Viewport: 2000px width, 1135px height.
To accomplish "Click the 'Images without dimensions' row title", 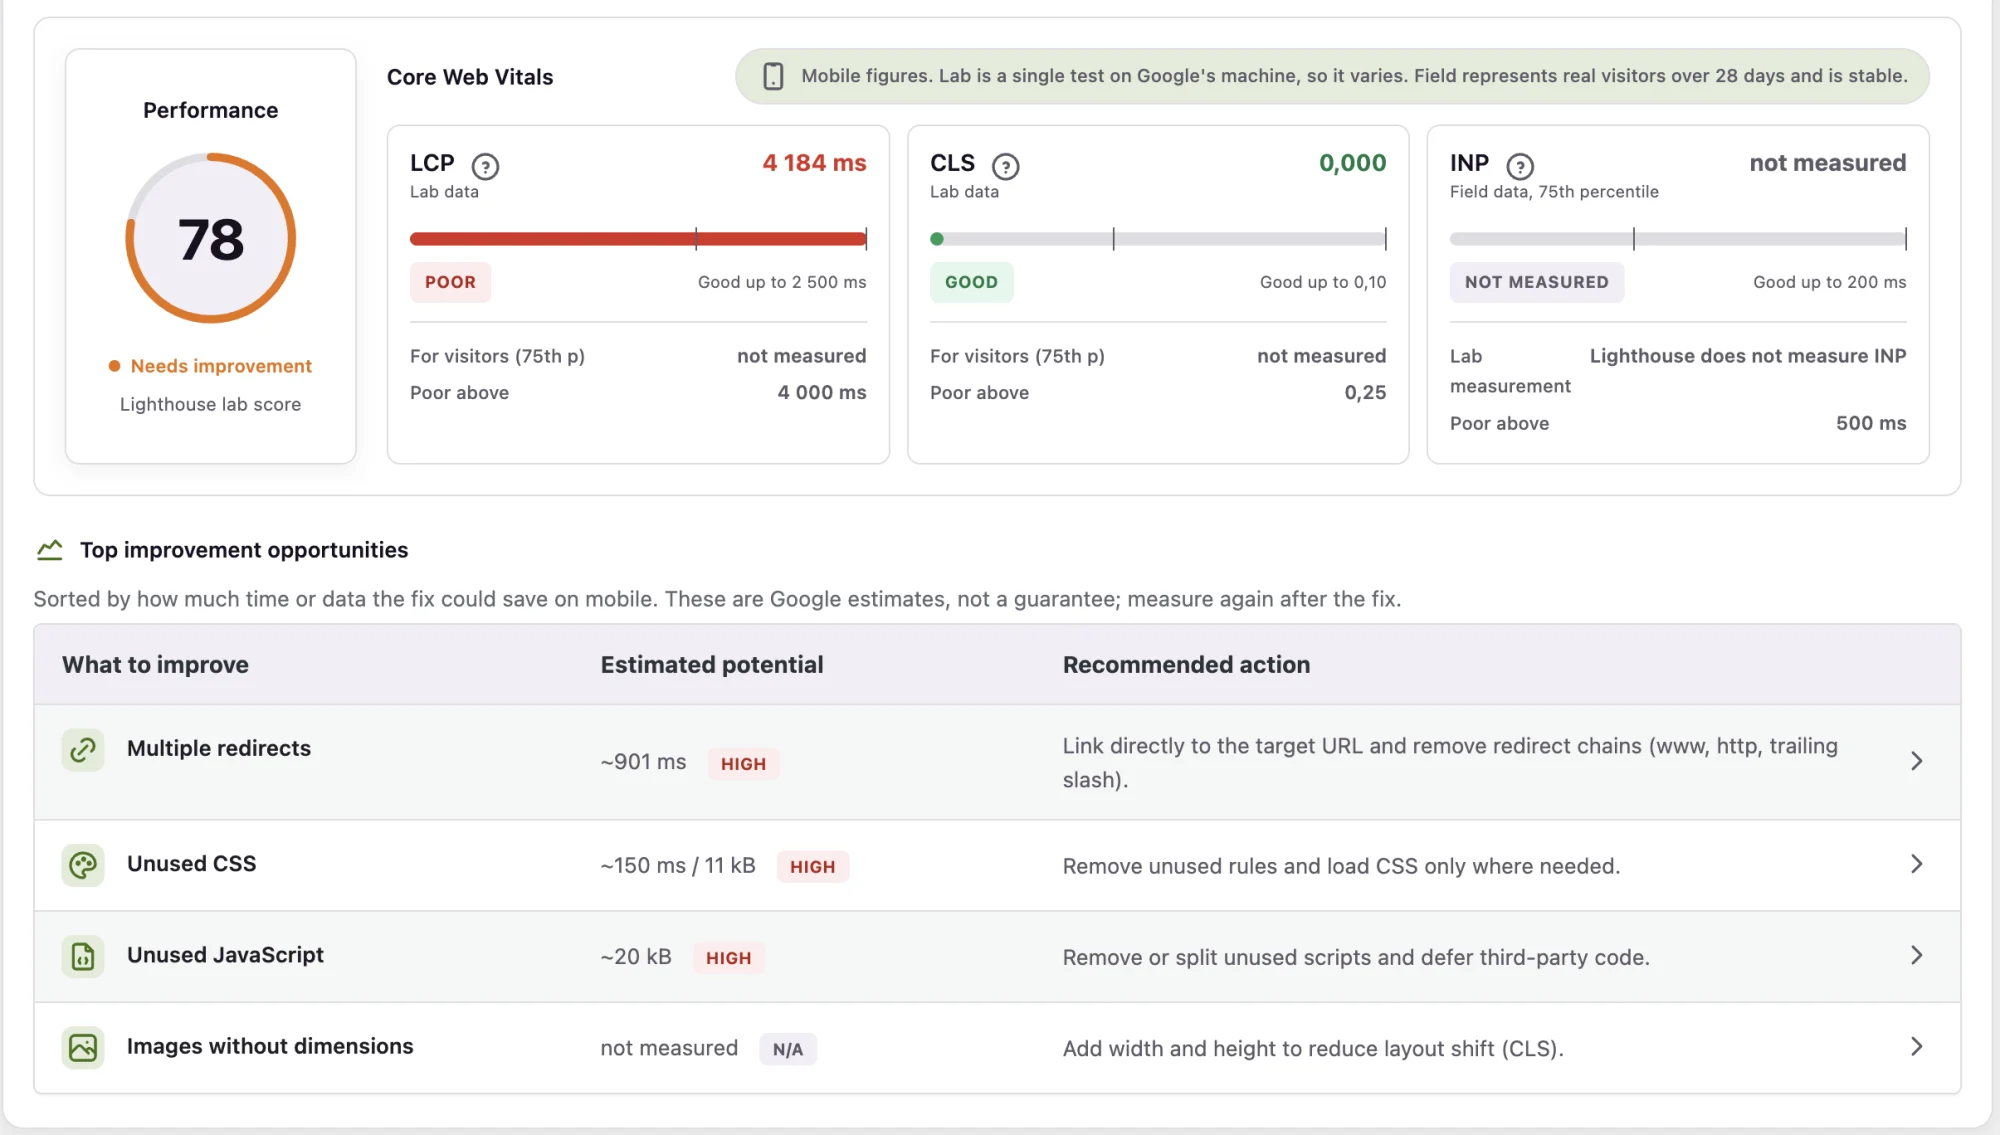I will 270,1046.
